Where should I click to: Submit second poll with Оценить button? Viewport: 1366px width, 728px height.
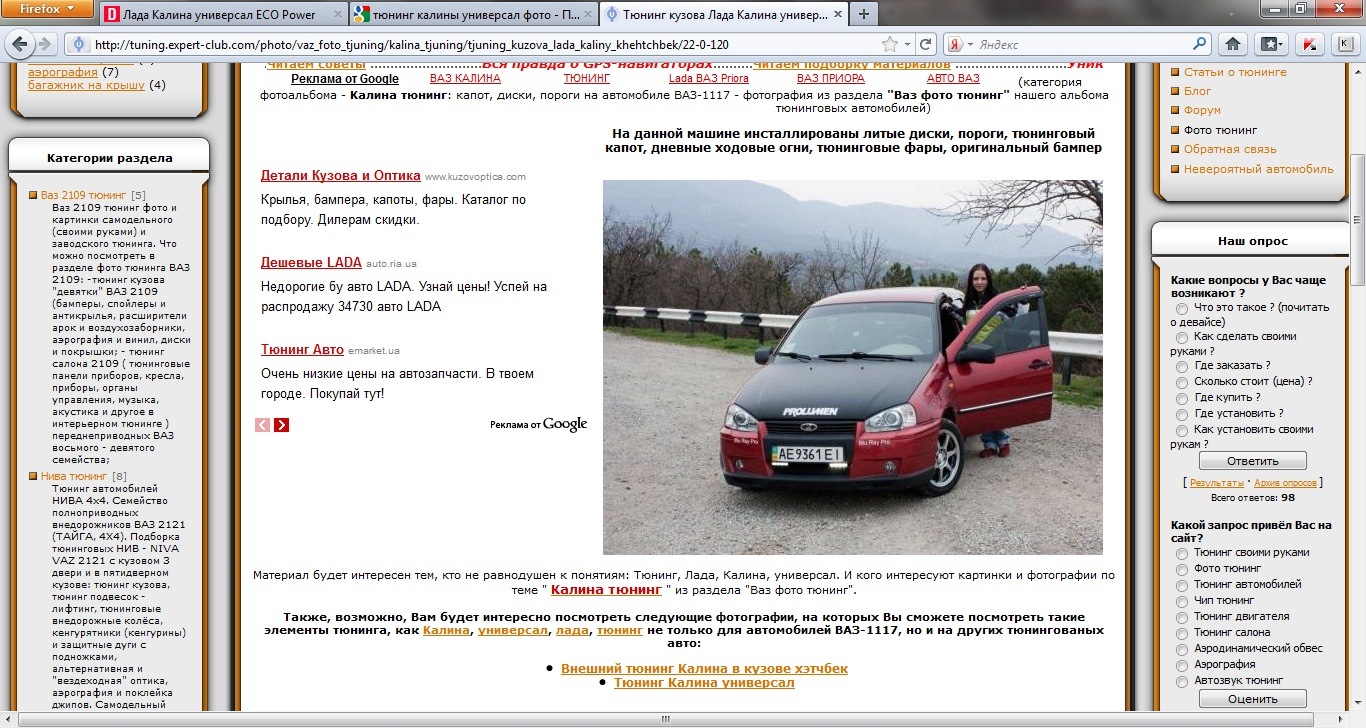pyautogui.click(x=1252, y=699)
